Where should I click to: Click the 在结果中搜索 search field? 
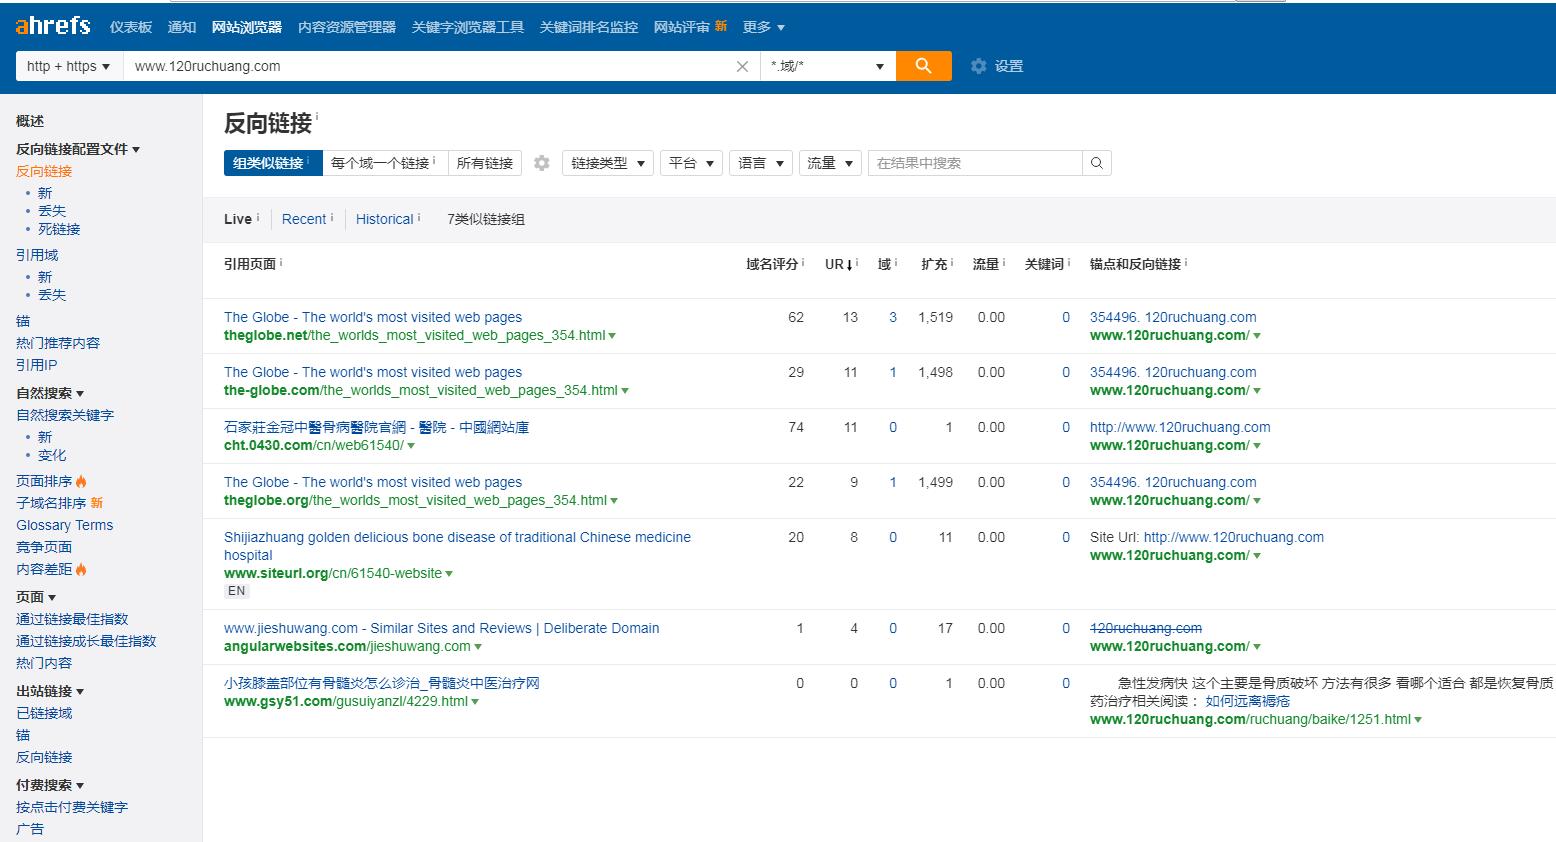coord(975,163)
